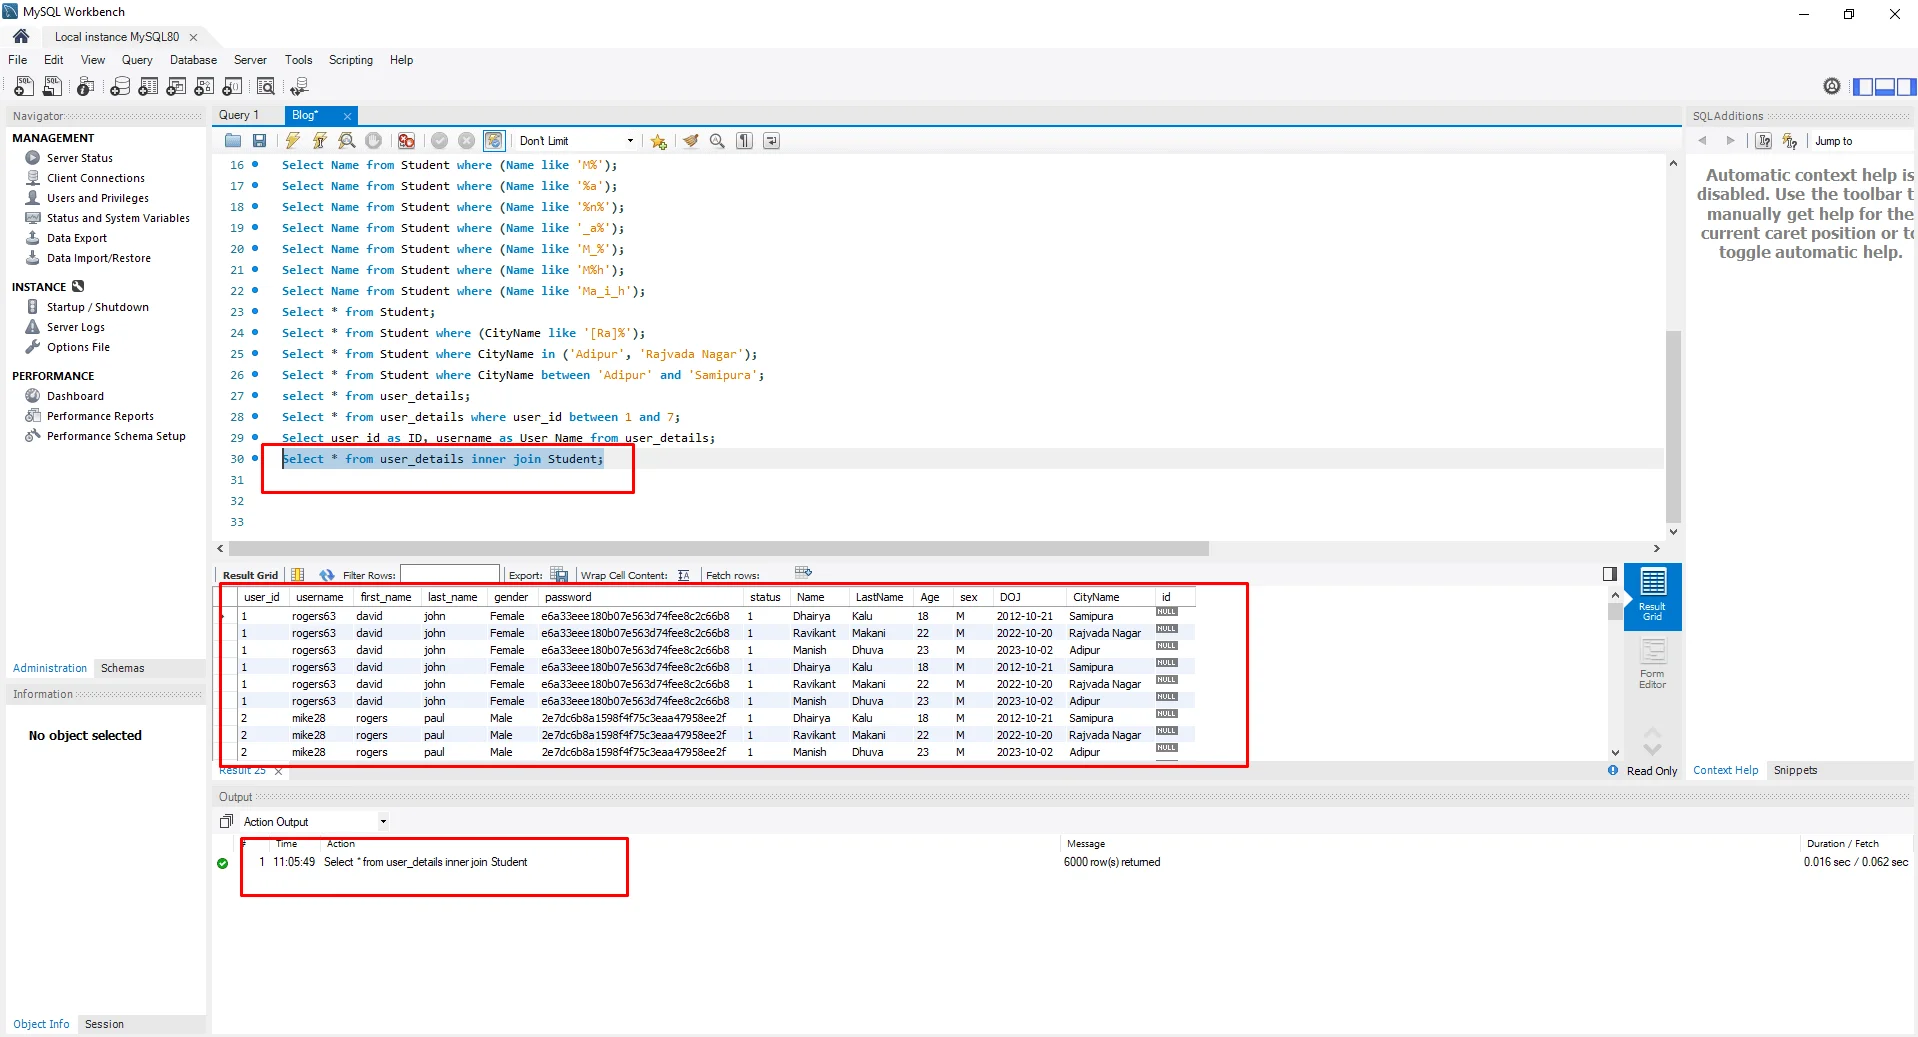The height and width of the screenshot is (1037, 1918).
Task: Expand the Action Output dropdown
Action: click(x=382, y=822)
